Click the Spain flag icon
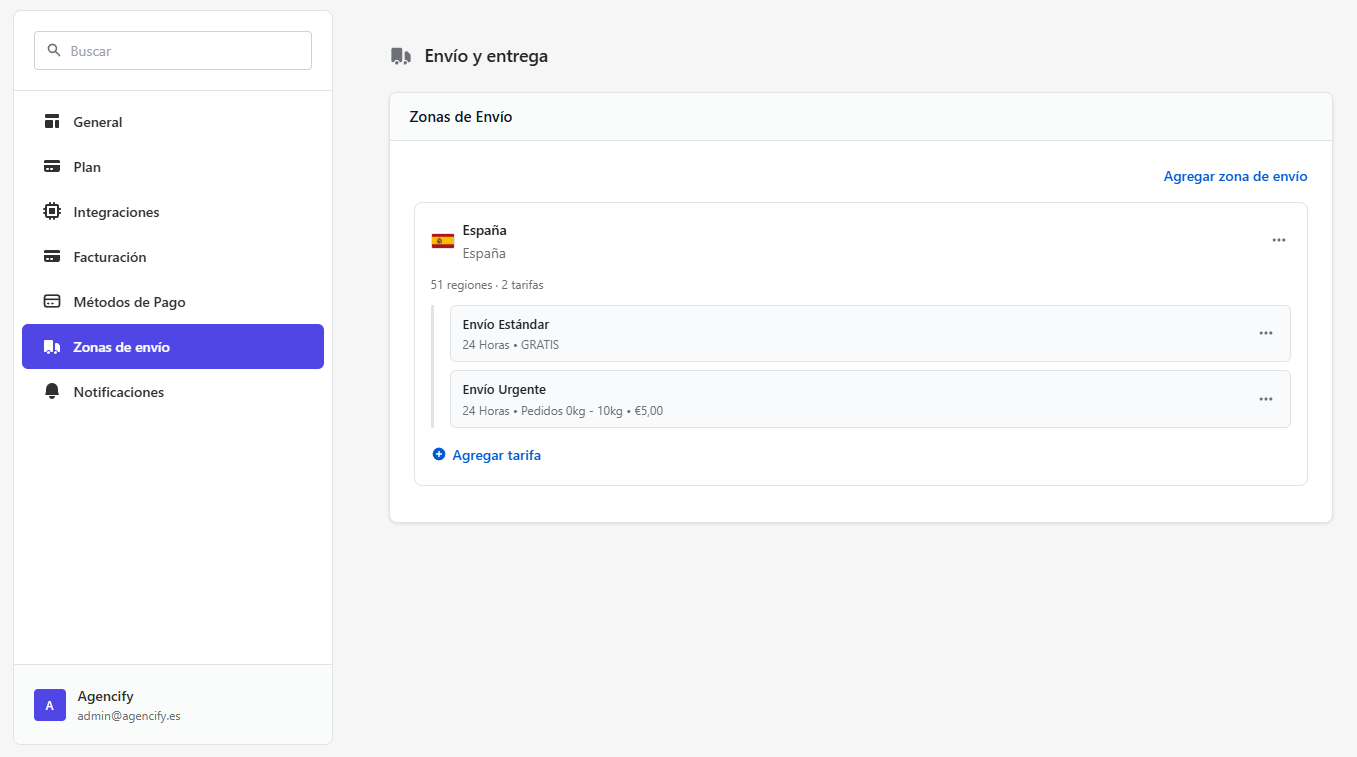Image resolution: width=1357 pixels, height=757 pixels. [443, 241]
